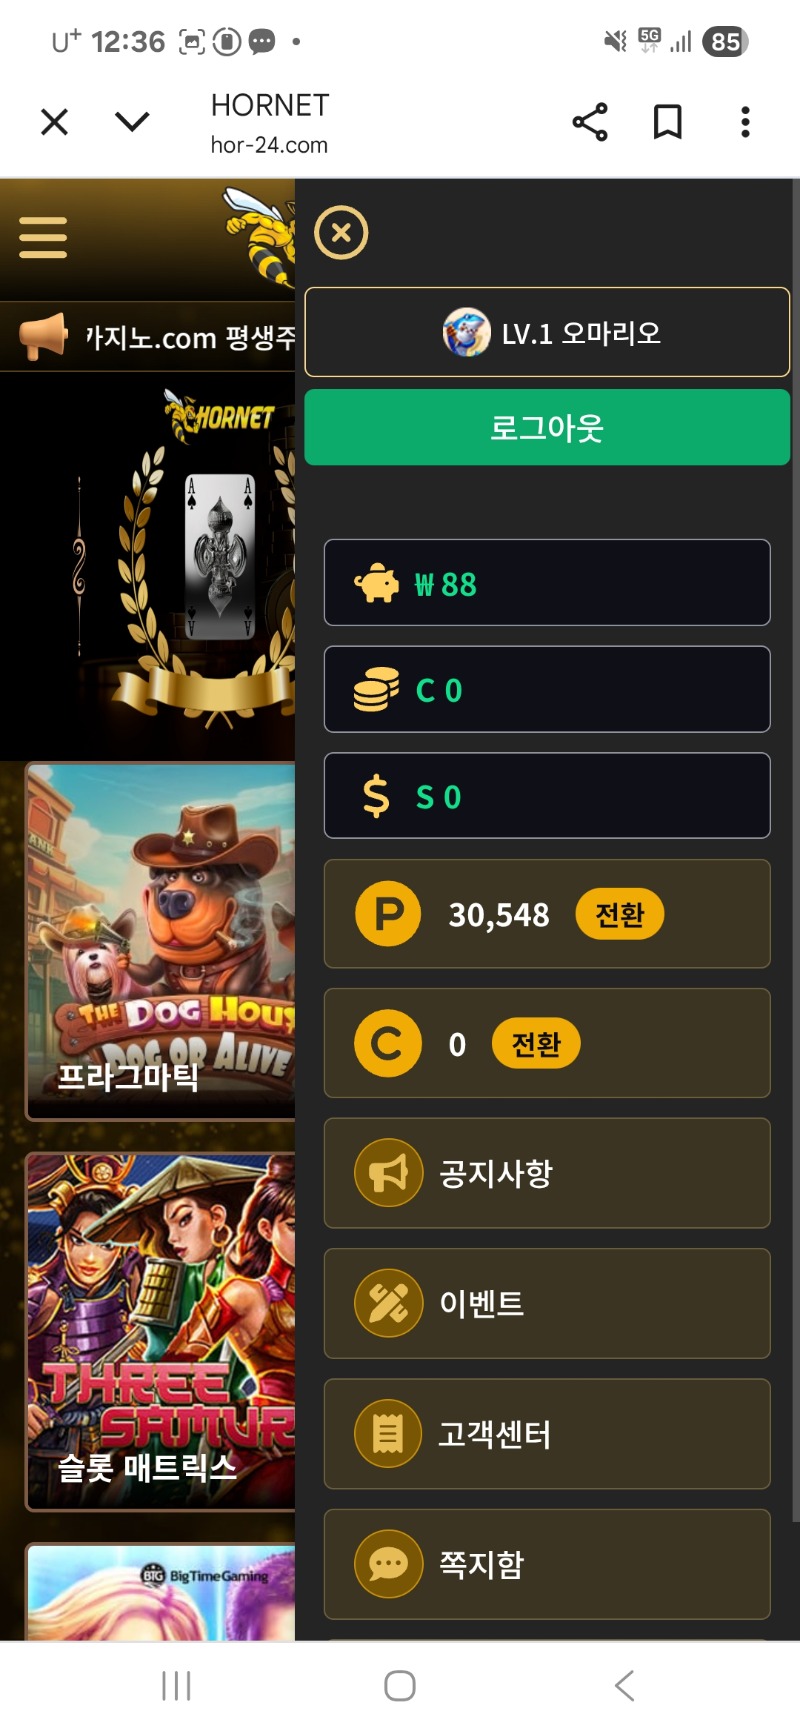Click the 로그아웃 logout button

click(547, 427)
